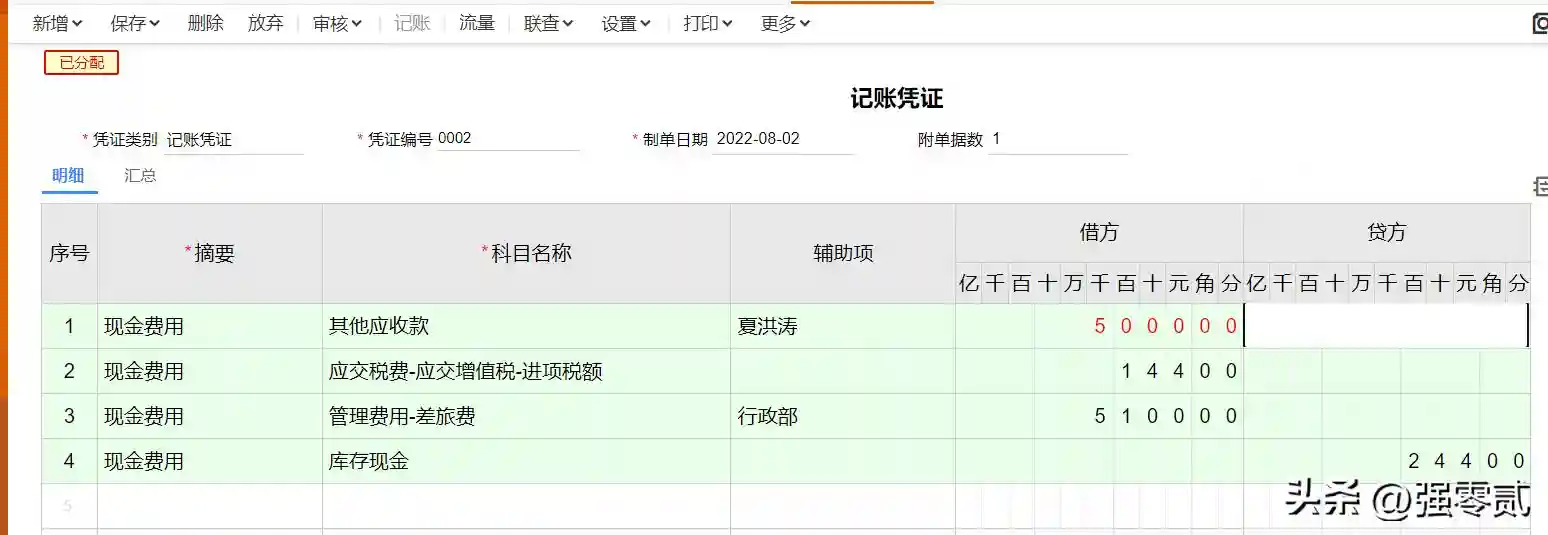Click the 流量 toolbar item

tap(477, 23)
